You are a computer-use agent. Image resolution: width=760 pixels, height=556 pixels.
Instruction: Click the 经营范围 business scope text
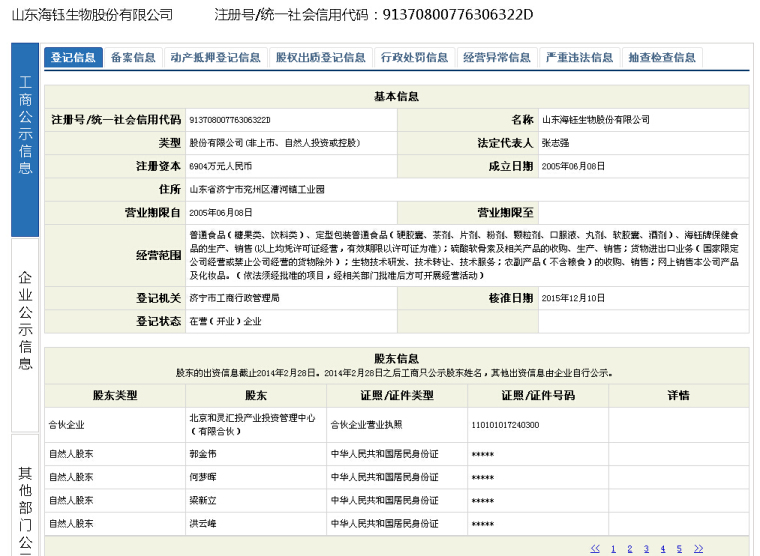(464, 255)
